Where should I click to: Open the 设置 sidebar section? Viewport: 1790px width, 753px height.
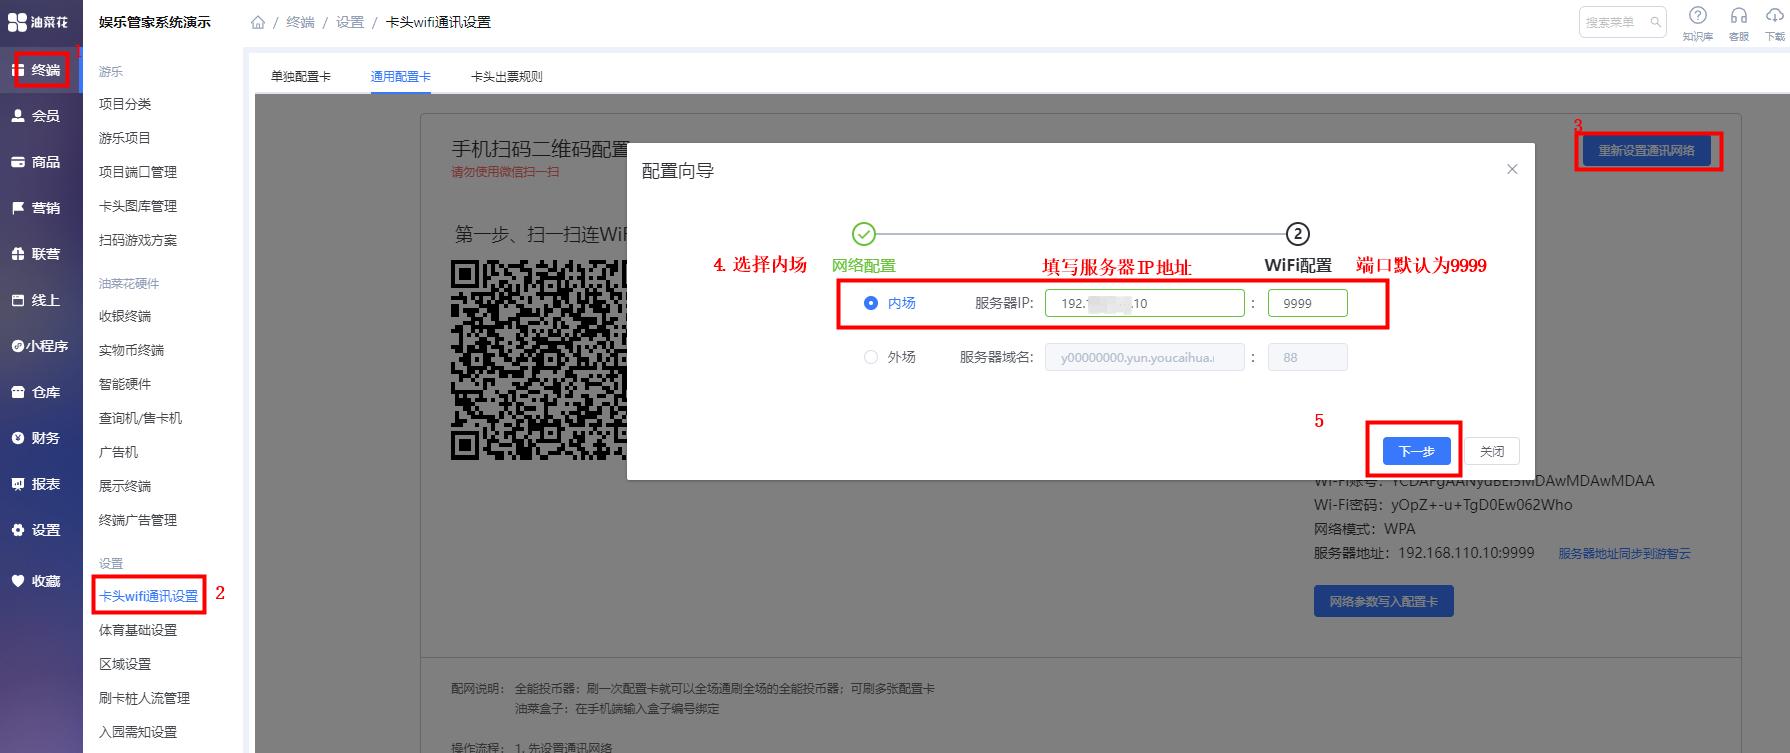41,530
